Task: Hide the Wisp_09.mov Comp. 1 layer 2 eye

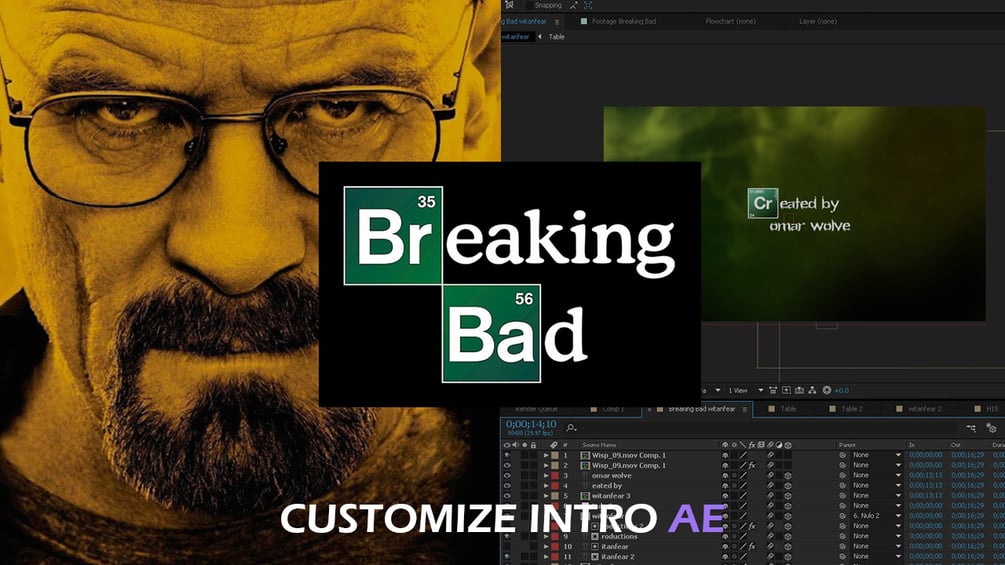Action: pos(507,465)
